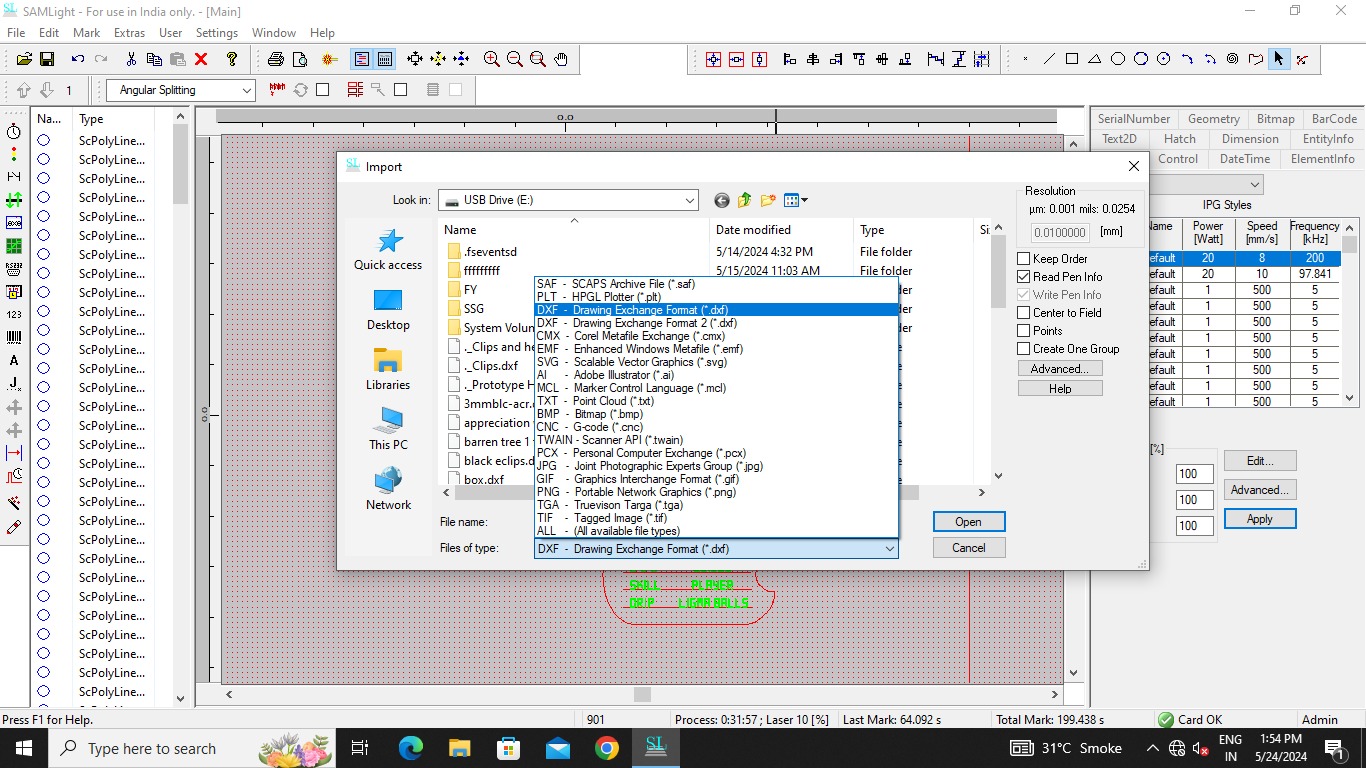Click the Apply button in right panel

coord(1260,519)
